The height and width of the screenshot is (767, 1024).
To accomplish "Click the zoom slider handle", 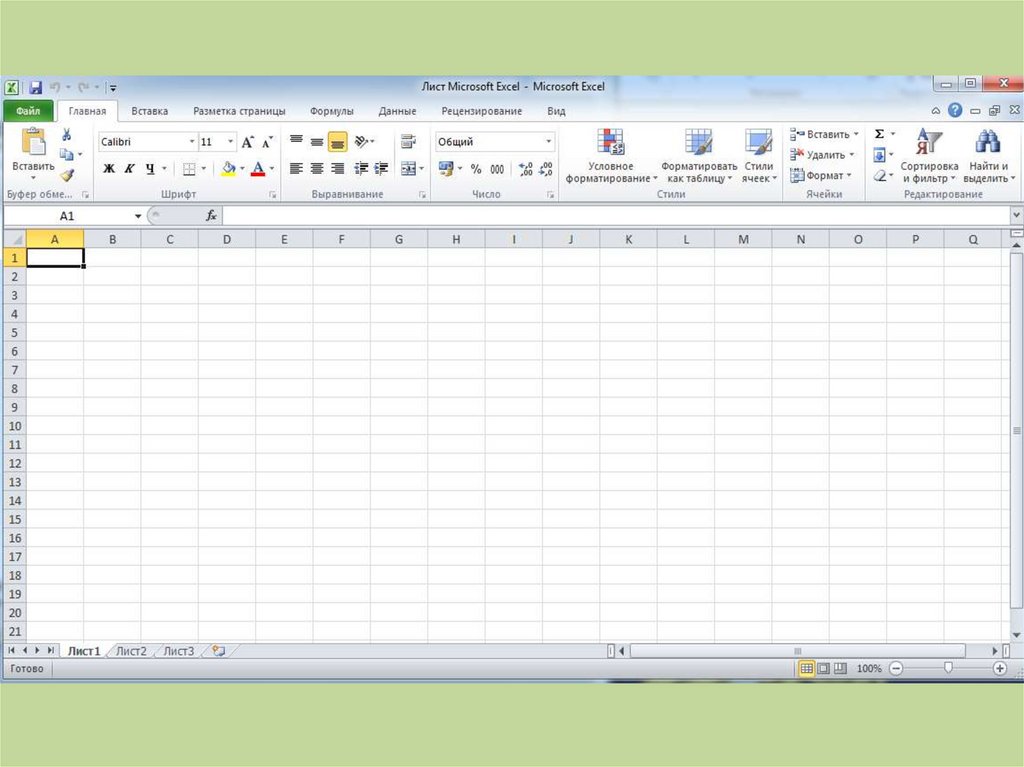I will click(x=948, y=668).
